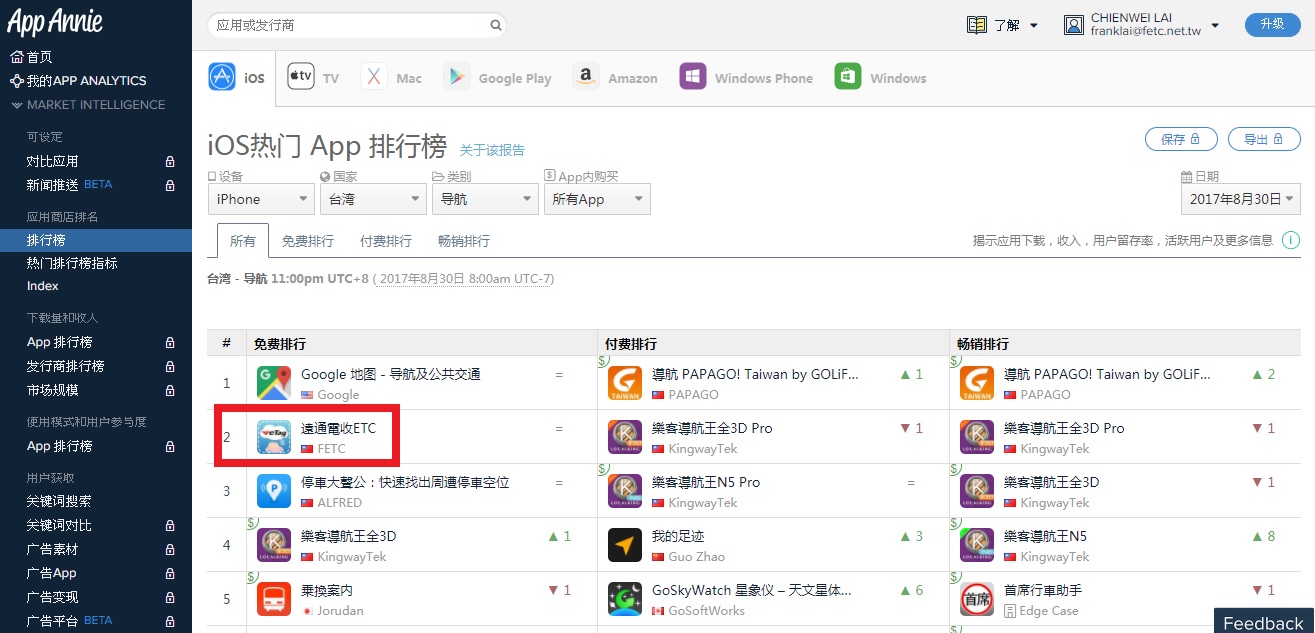The width and height of the screenshot is (1315, 633).
Task: Open the 设备 iPhone dropdown
Action: coord(260,199)
